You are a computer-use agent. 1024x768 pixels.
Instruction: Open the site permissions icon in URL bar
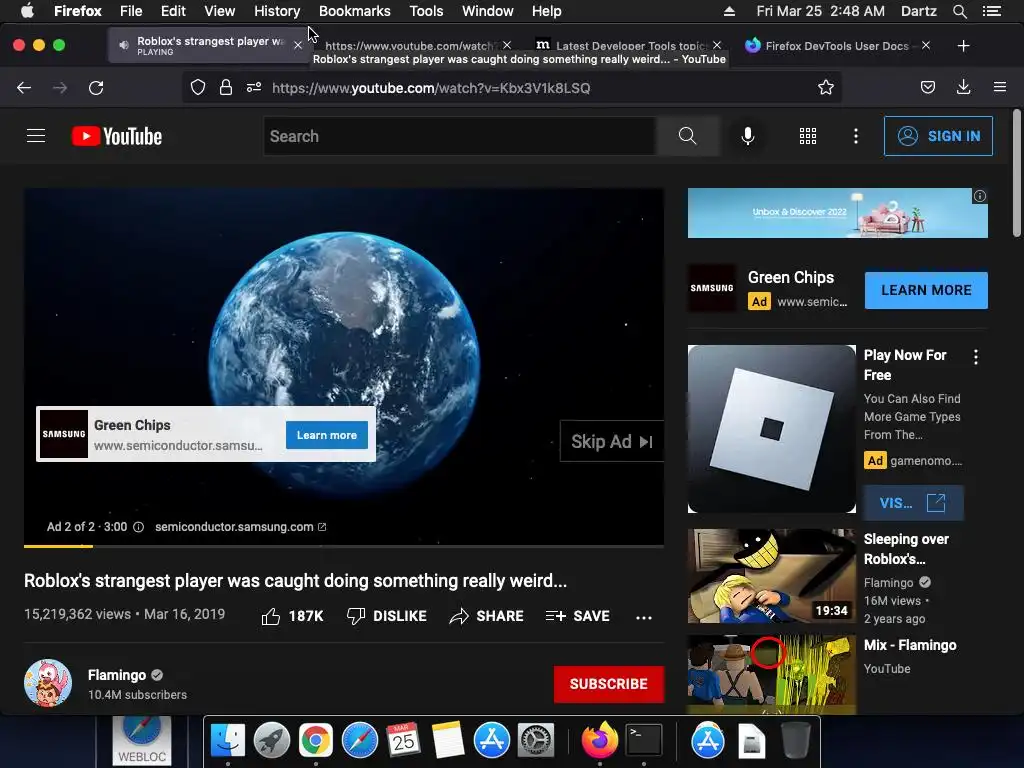(x=254, y=88)
